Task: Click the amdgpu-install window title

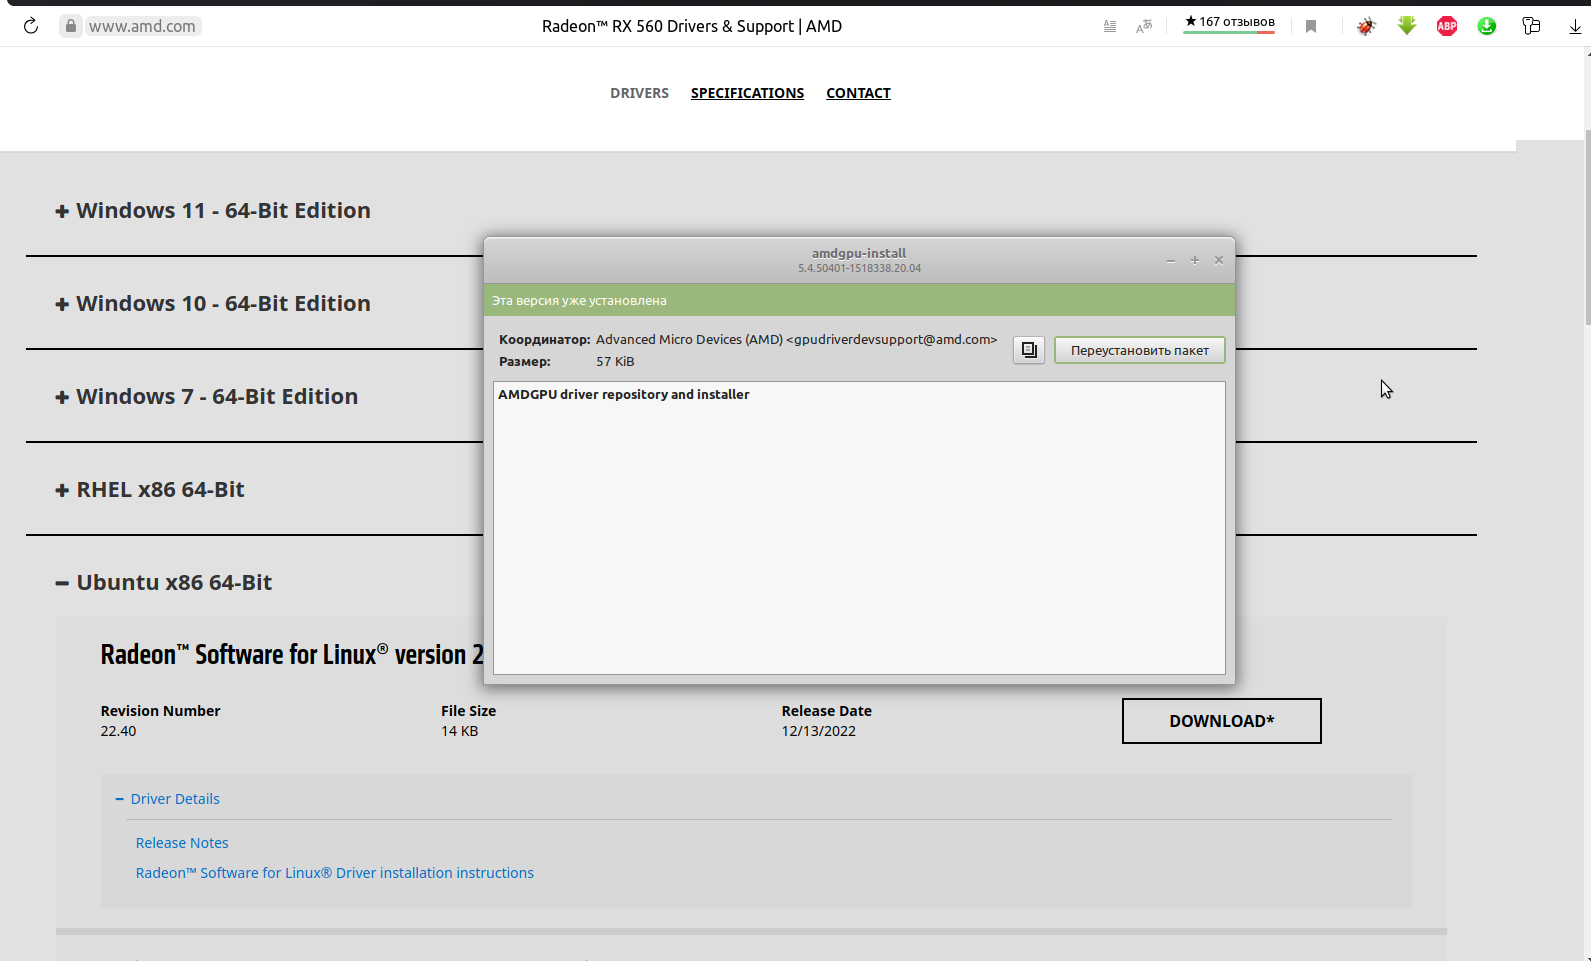Action: [859, 253]
